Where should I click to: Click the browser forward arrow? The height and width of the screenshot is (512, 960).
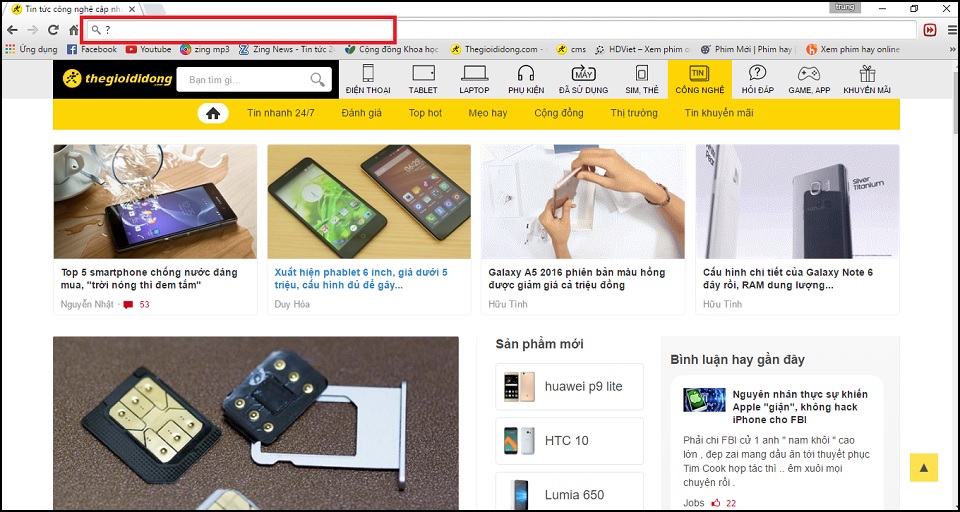click(x=32, y=29)
